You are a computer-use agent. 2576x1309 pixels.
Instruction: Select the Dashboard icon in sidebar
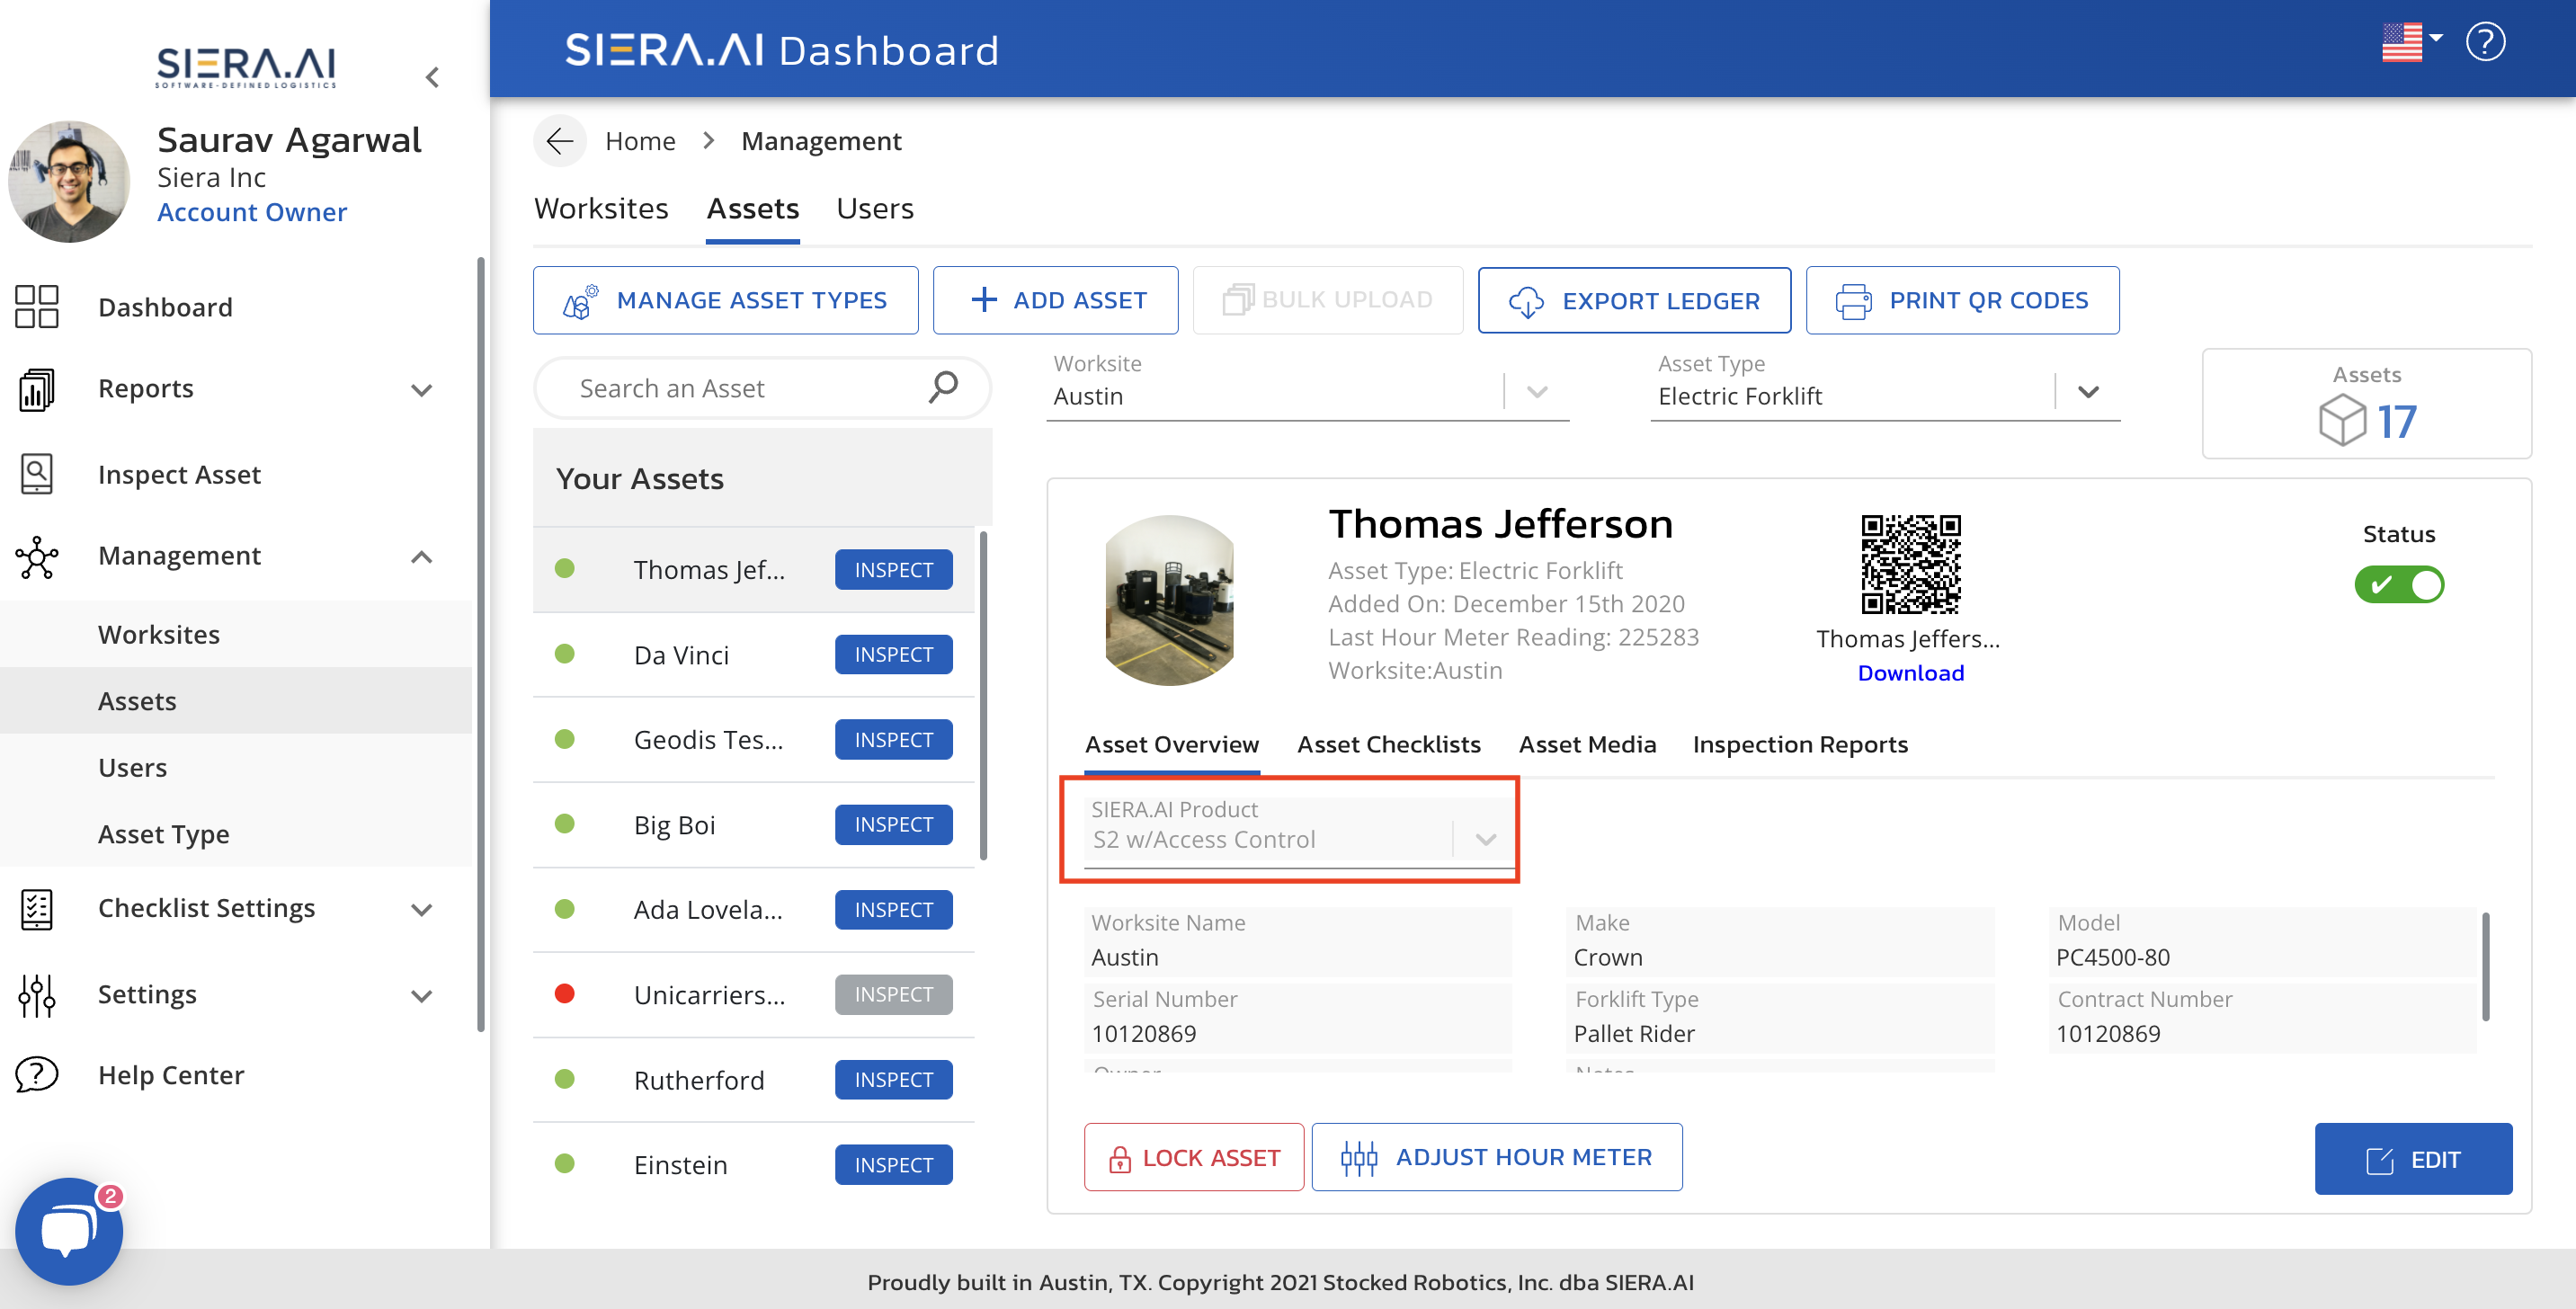click(36, 306)
